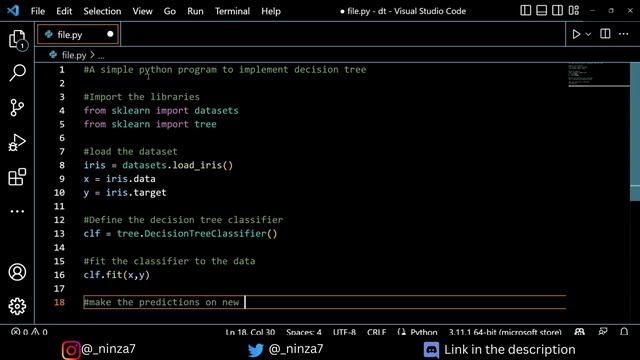Select Python language mode in status bar
Image resolution: width=640 pixels, height=360 pixels.
[x=423, y=332]
